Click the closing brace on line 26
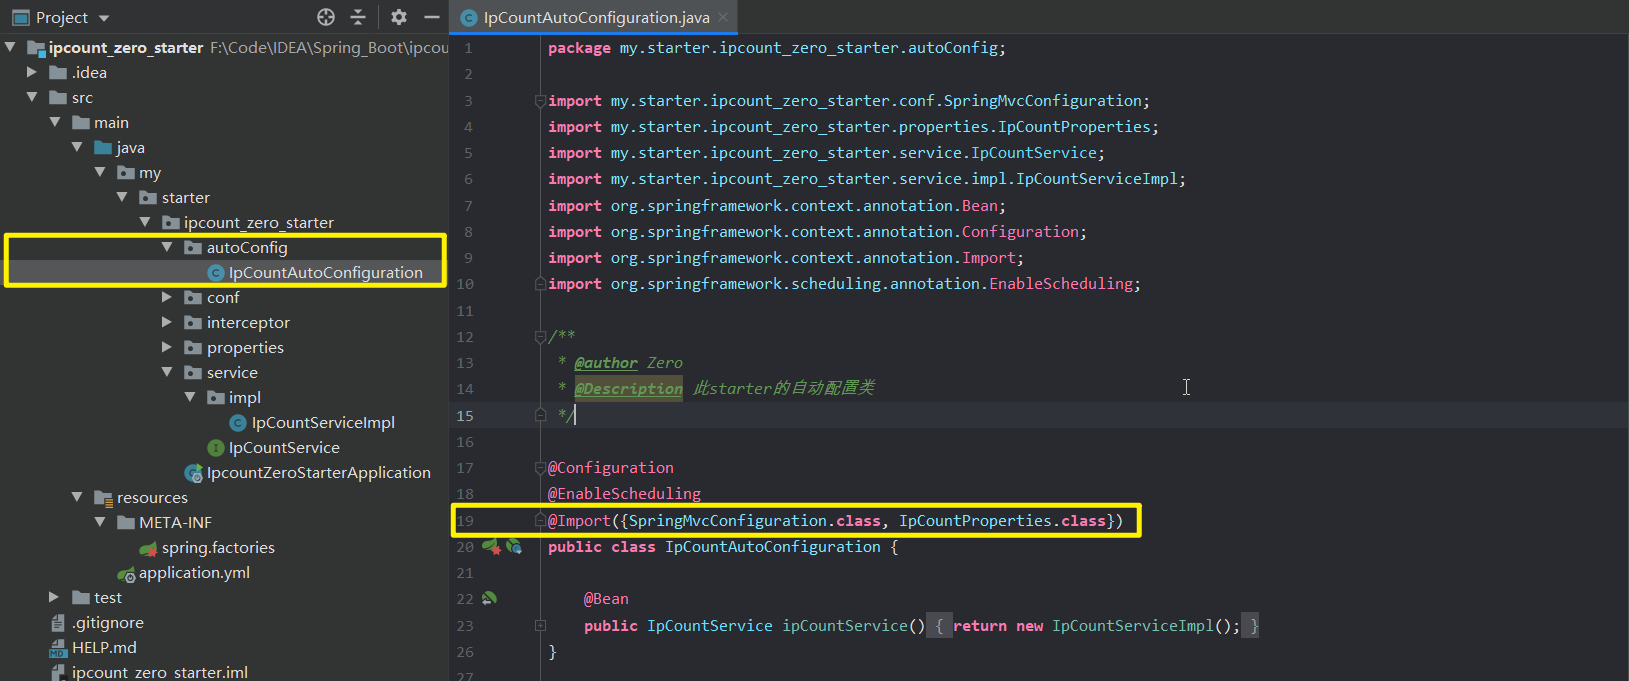This screenshot has width=1629, height=681. tap(553, 652)
